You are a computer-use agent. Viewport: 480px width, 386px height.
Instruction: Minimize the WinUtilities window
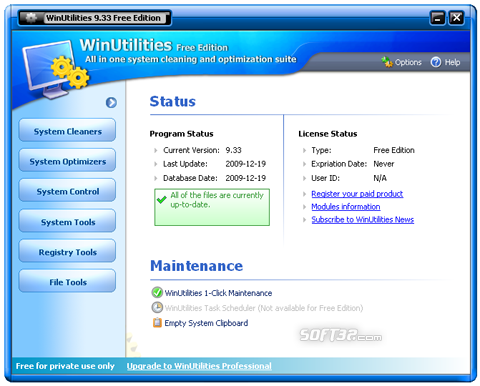pos(437,18)
